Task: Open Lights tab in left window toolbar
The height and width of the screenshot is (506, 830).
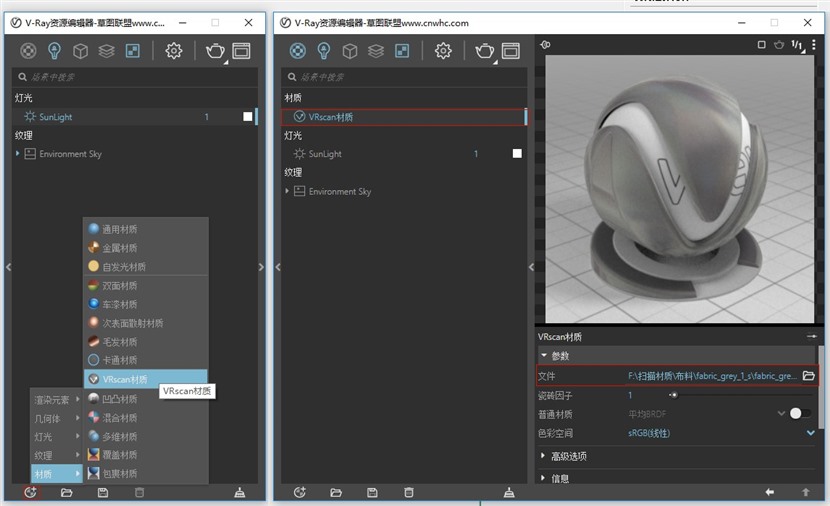Action: (54, 51)
